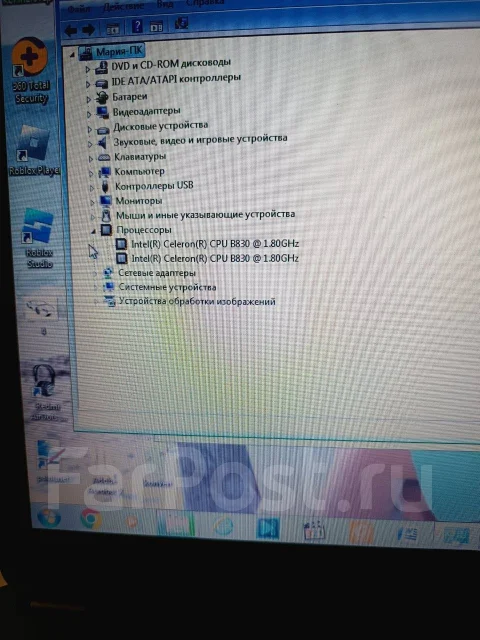480x640 pixels.
Task: Open the Действие menu
Action: 123,7
